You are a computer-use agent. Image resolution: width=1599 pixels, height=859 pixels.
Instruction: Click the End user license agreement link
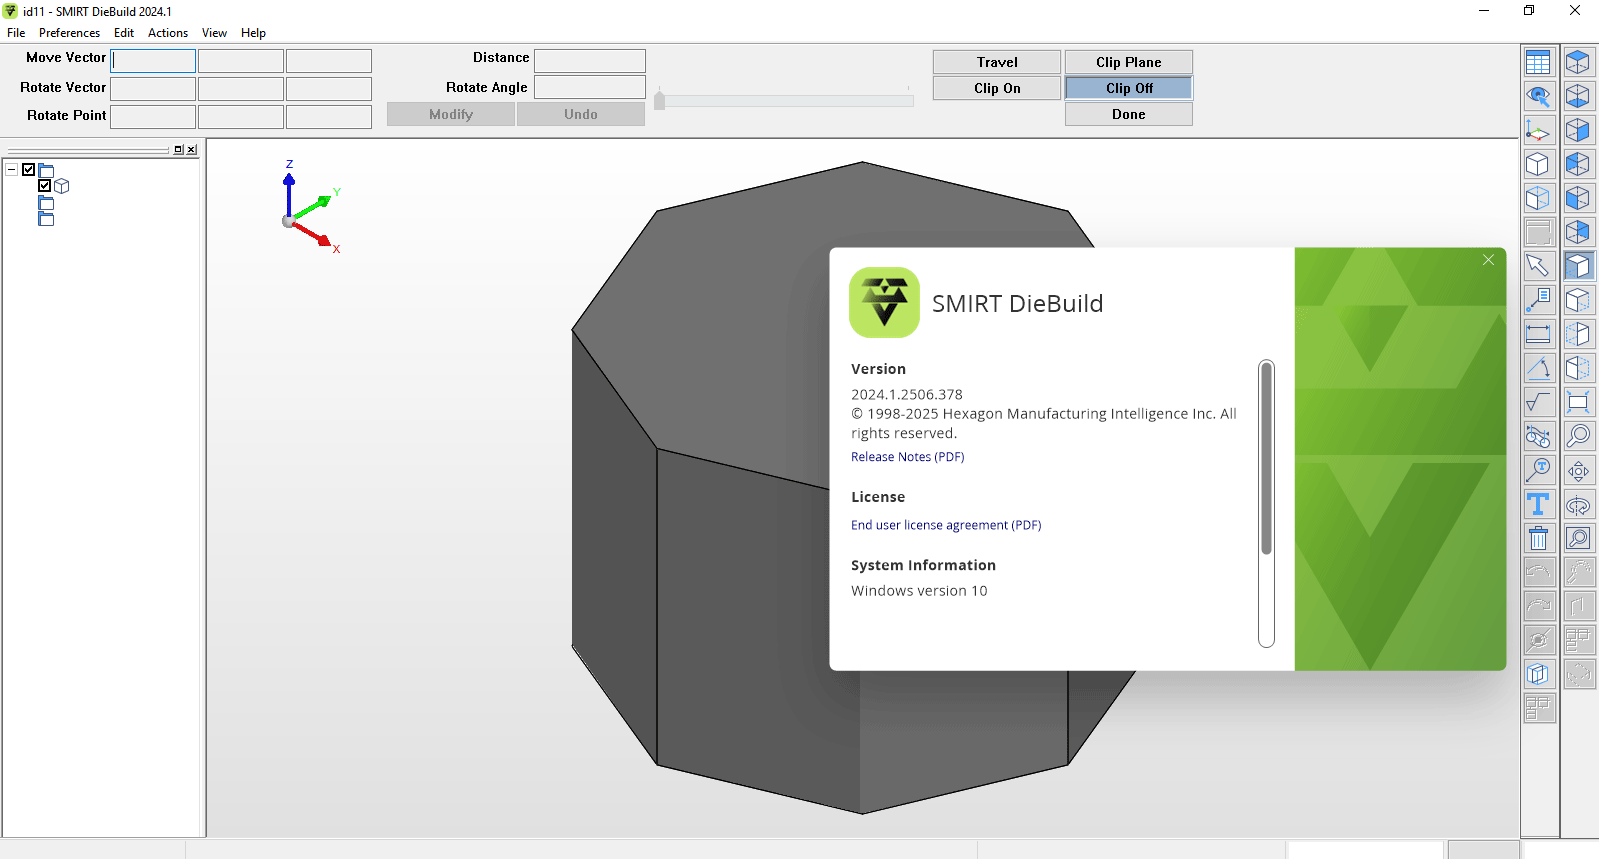coord(945,525)
